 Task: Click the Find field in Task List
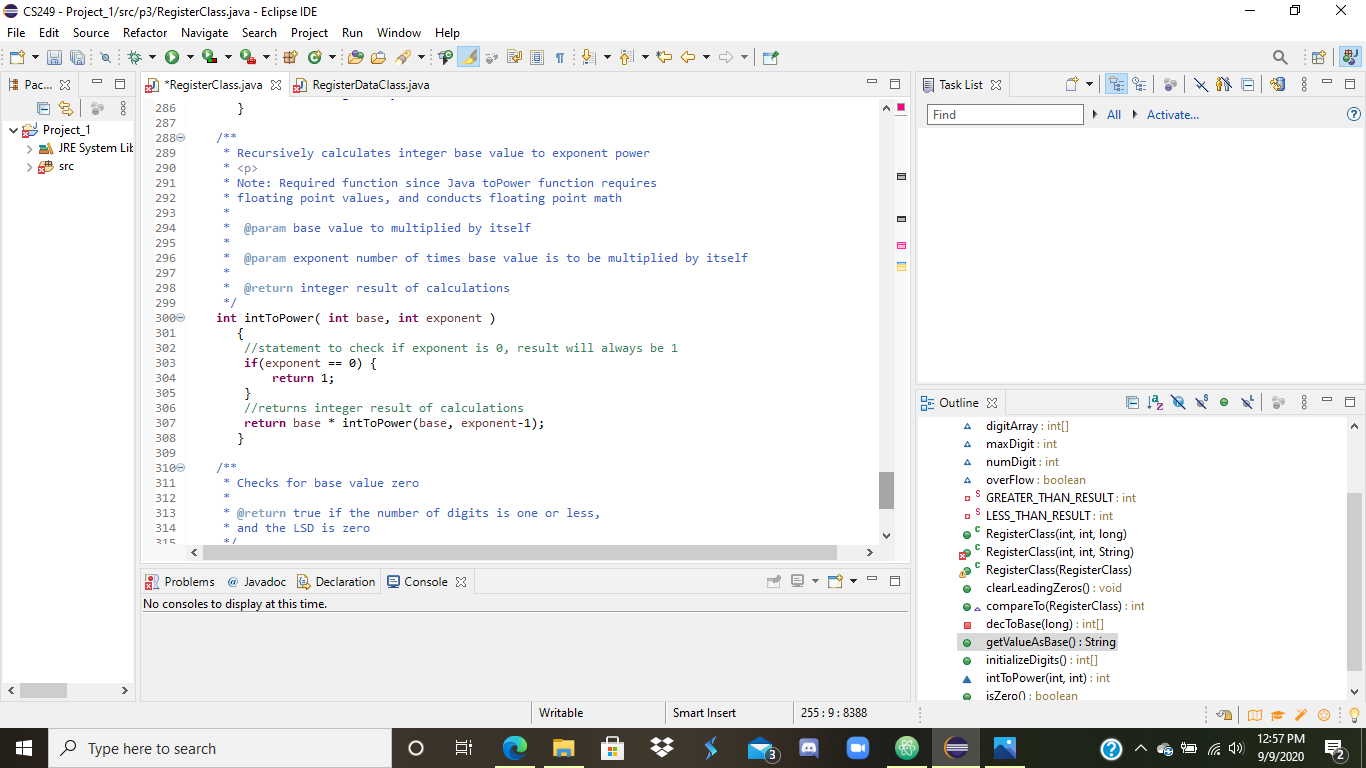[x=1005, y=115]
